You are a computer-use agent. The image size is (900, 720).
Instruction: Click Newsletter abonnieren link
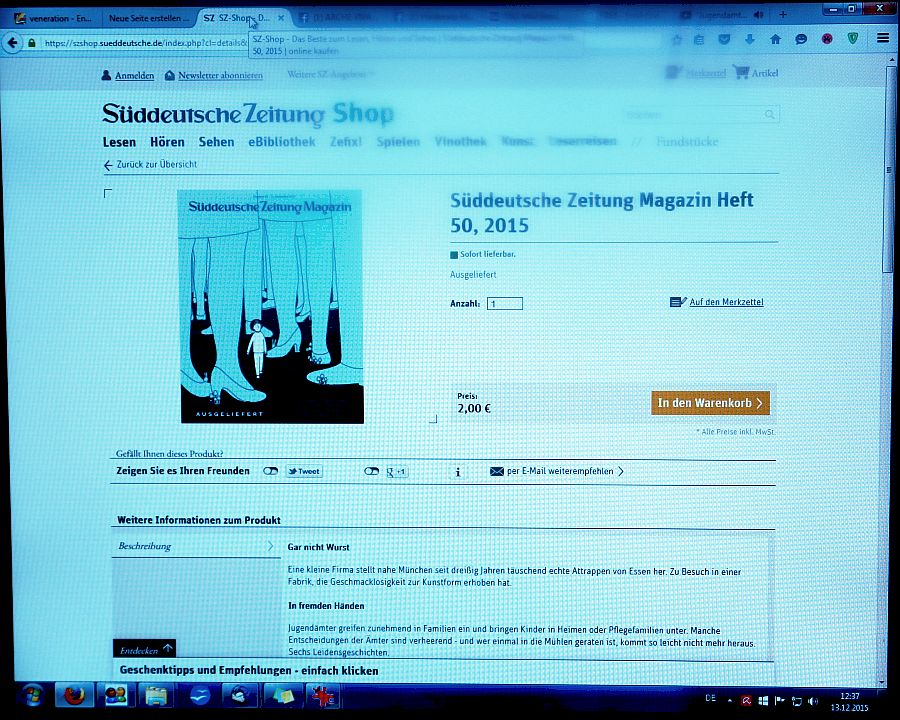point(220,75)
